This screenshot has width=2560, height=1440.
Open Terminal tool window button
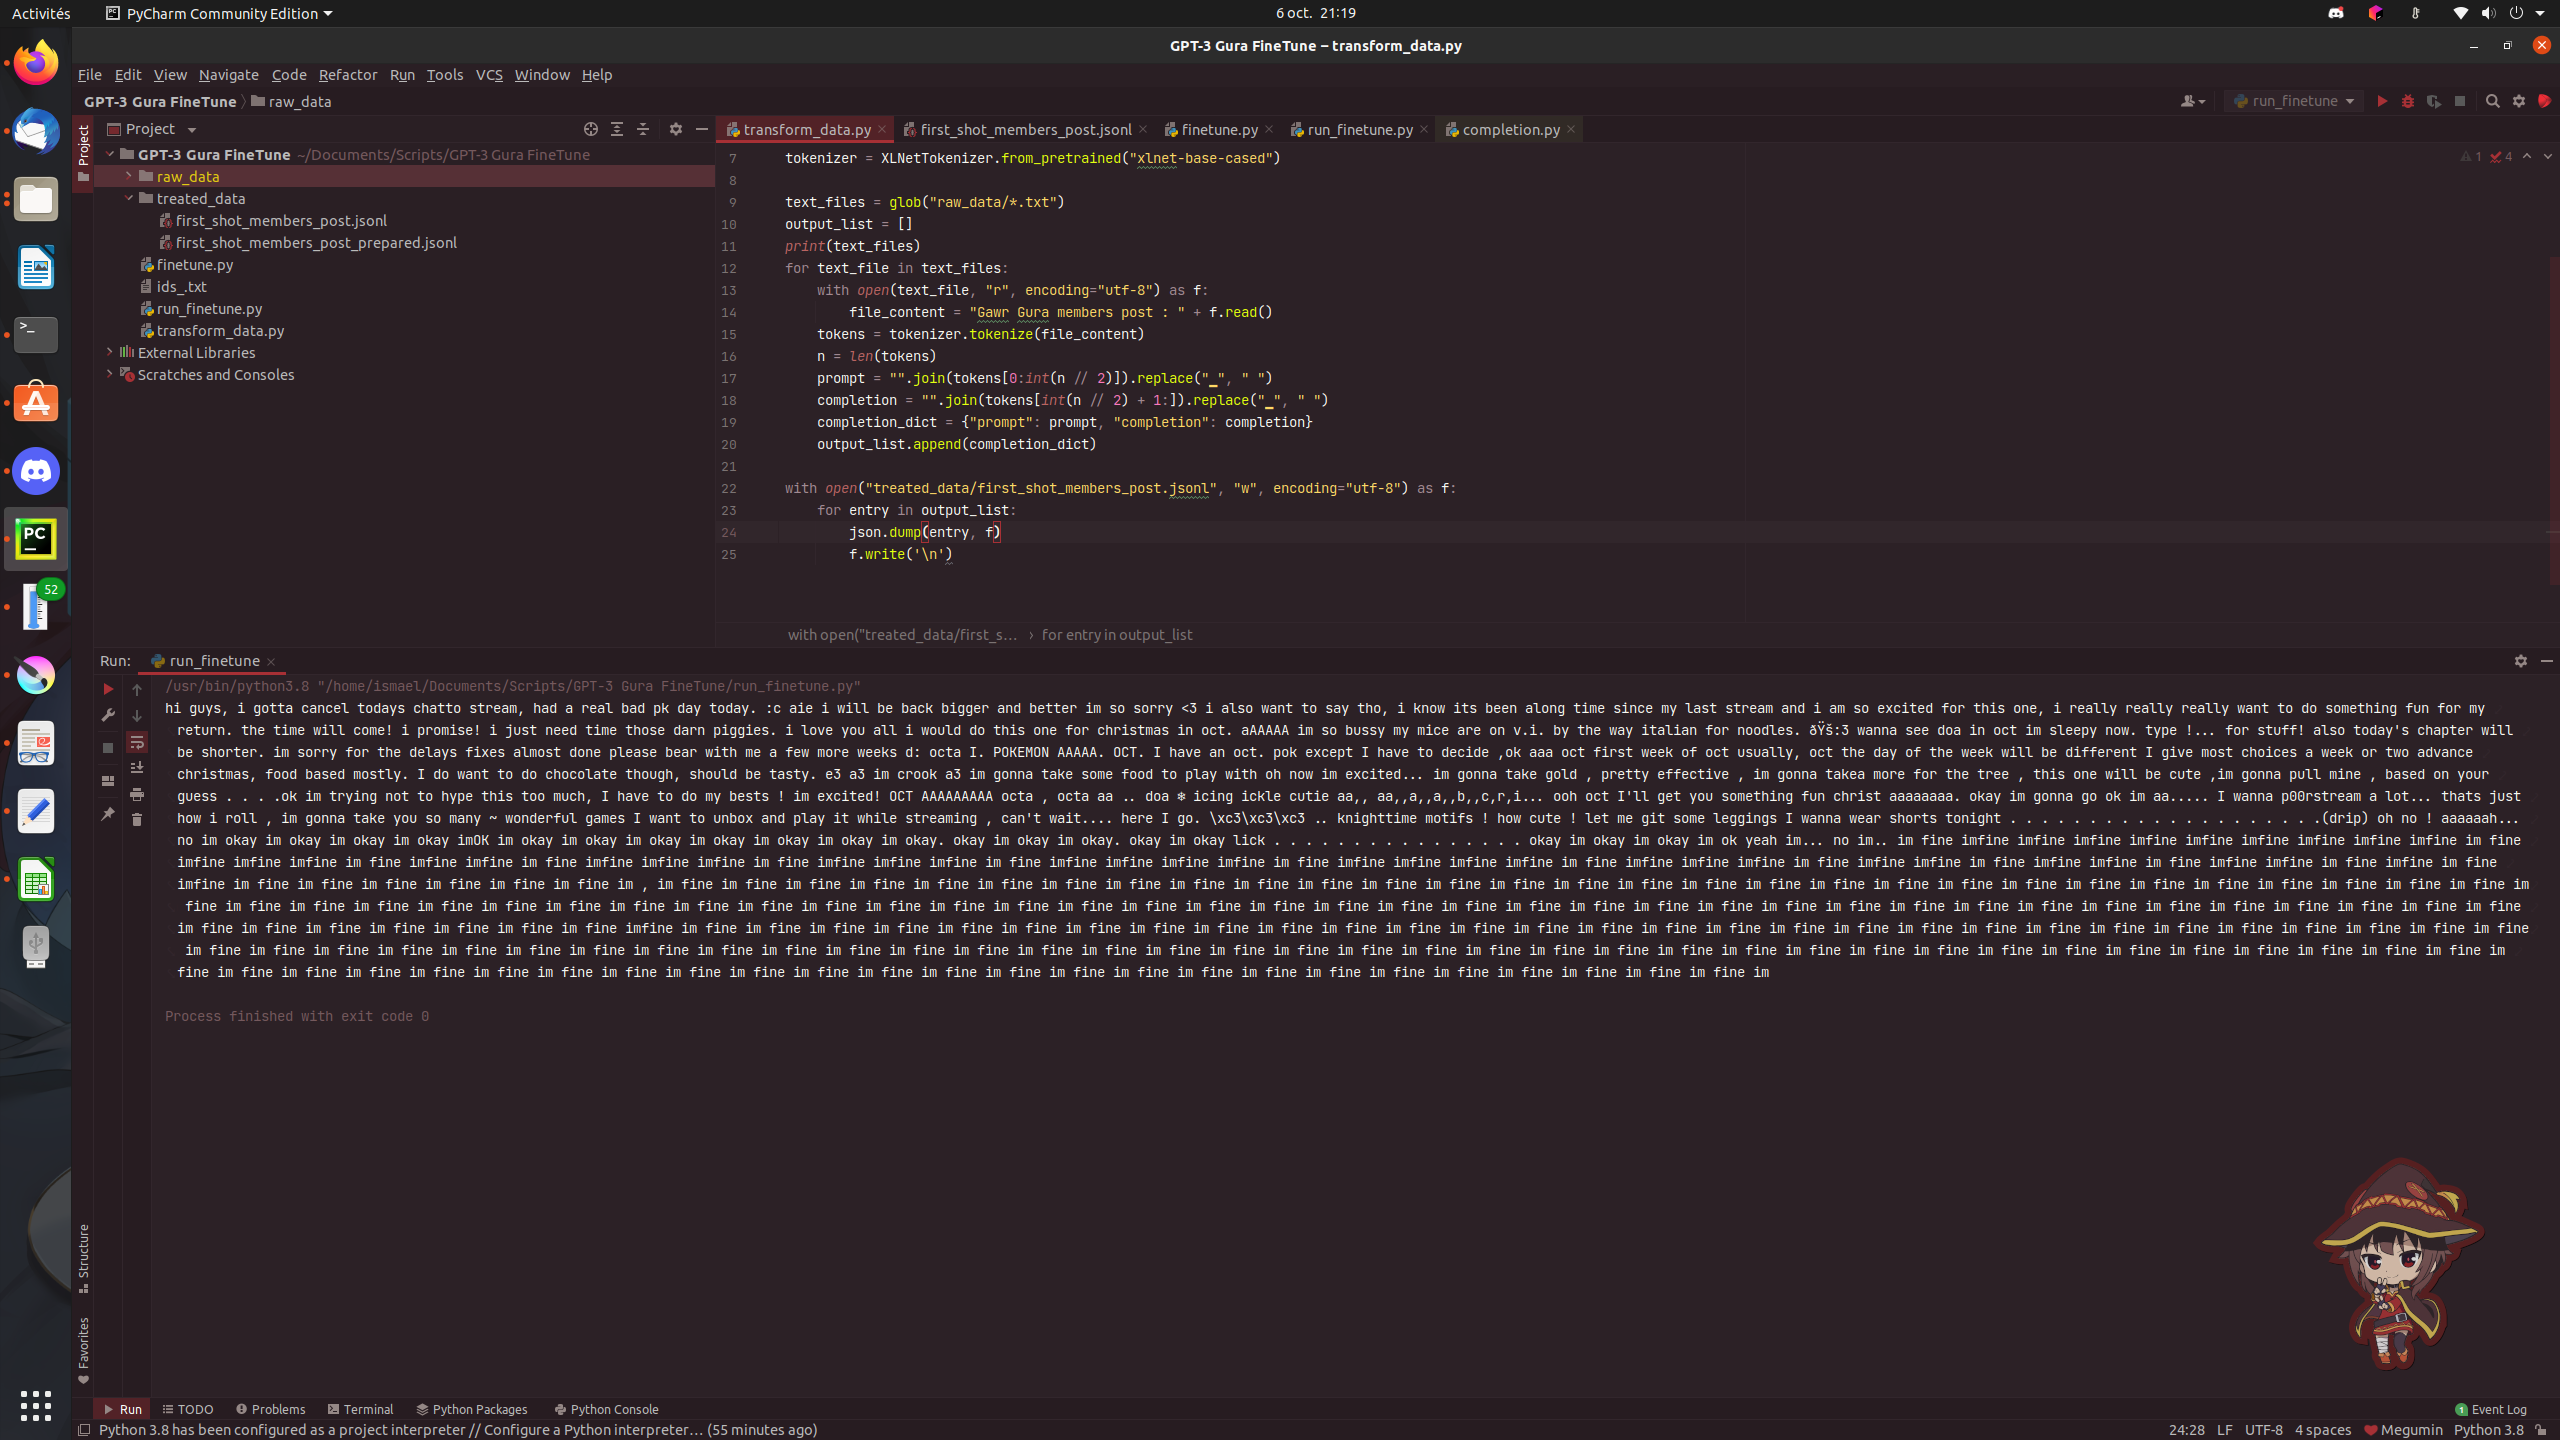[x=360, y=1409]
